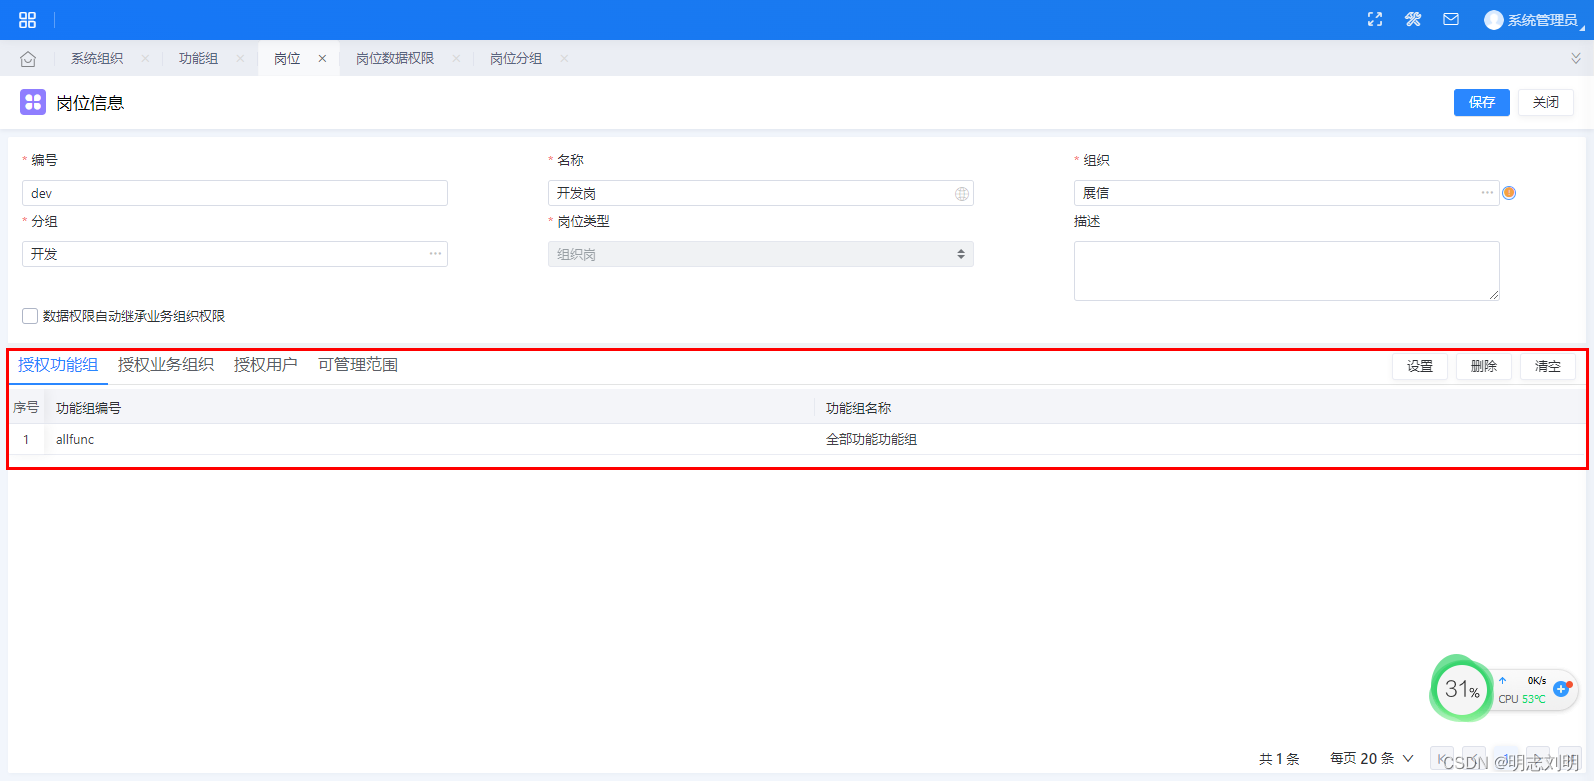Image resolution: width=1594 pixels, height=781 pixels.
Task: Click the 清空 button
Action: pos(1548,366)
